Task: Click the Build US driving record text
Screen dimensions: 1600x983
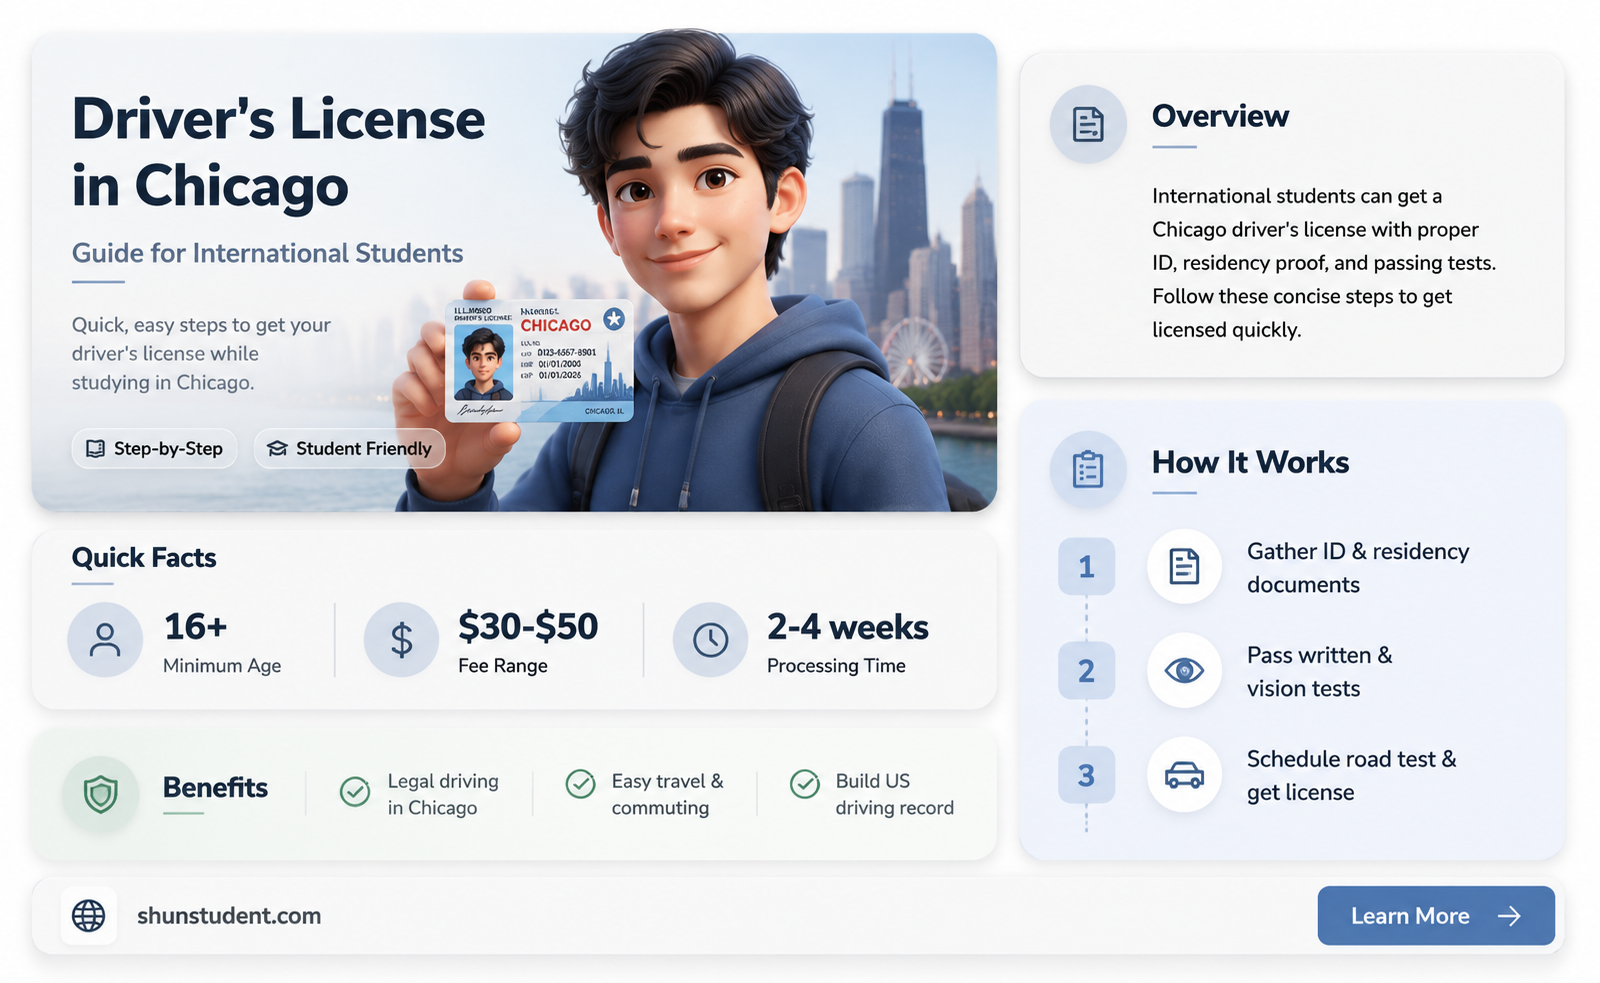Action: (895, 794)
